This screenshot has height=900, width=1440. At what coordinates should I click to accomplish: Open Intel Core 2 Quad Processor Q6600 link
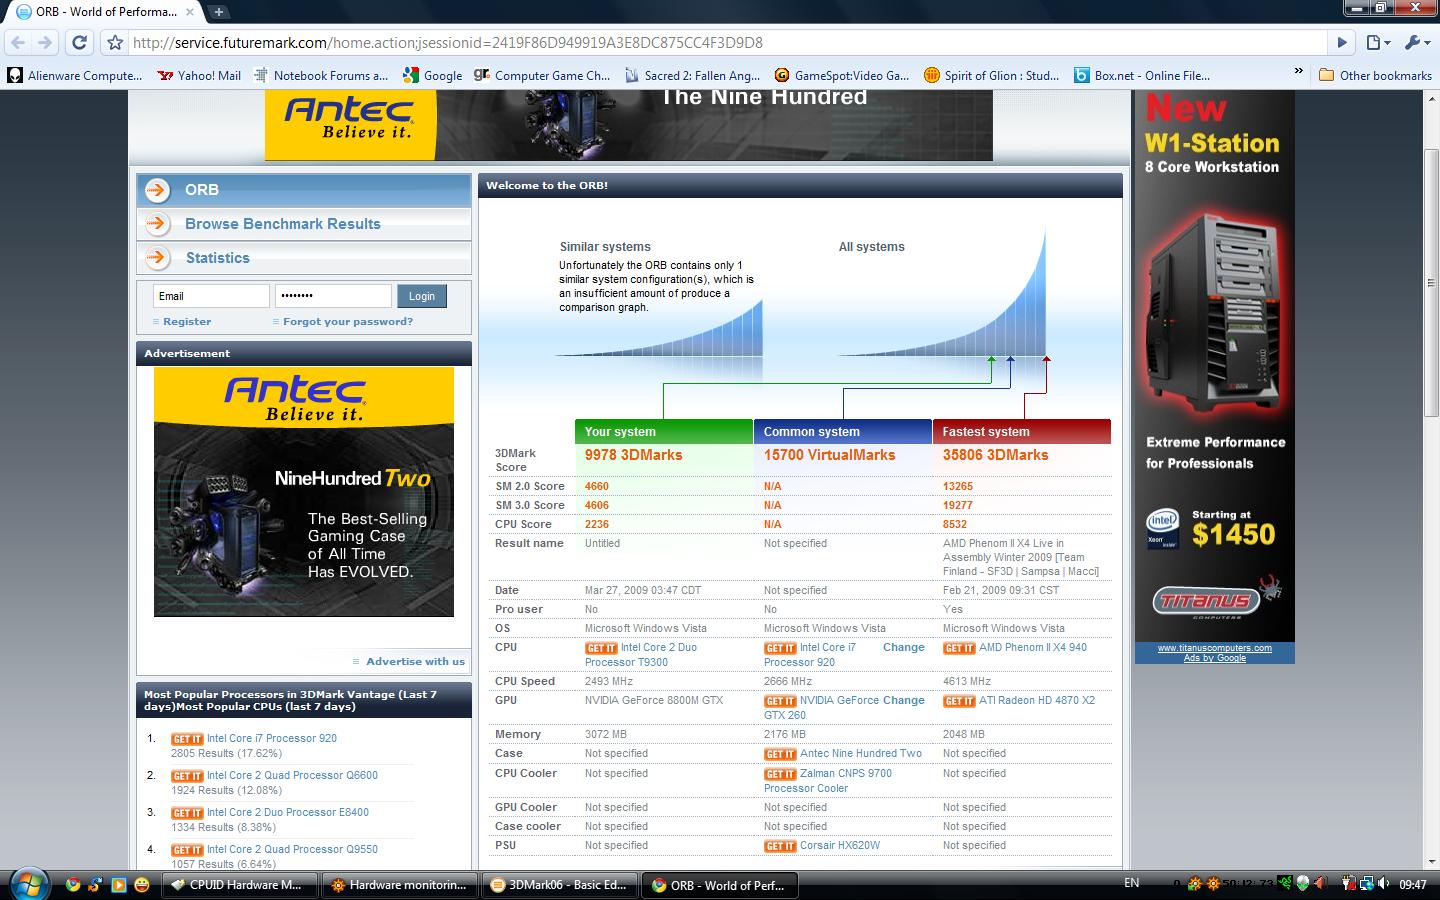(292, 776)
